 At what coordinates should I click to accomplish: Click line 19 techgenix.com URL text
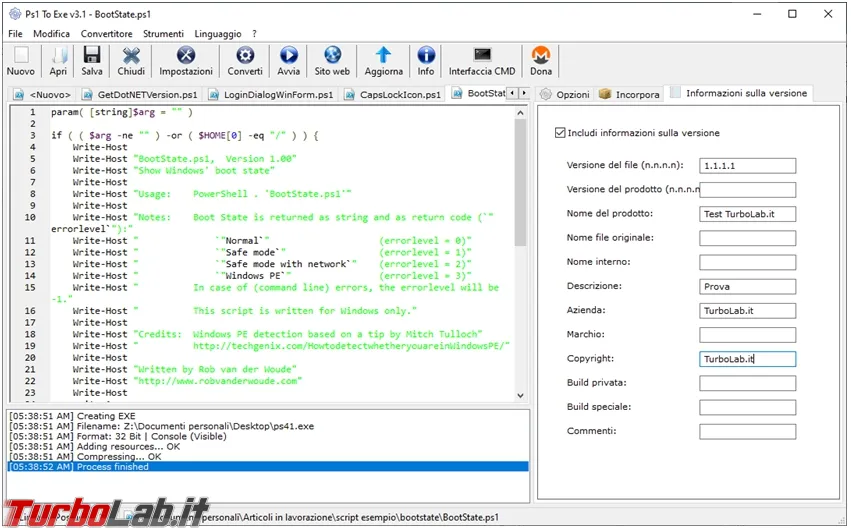point(351,346)
